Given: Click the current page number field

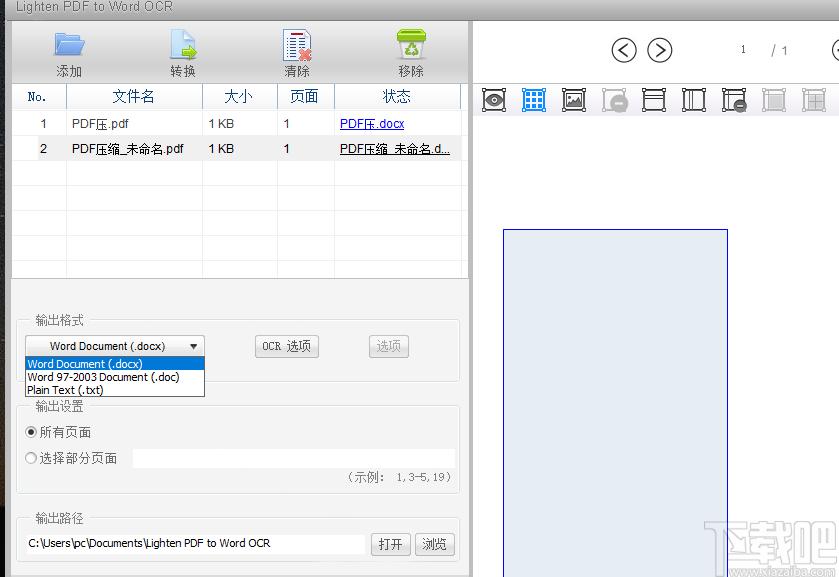Looking at the screenshot, I should [743, 50].
